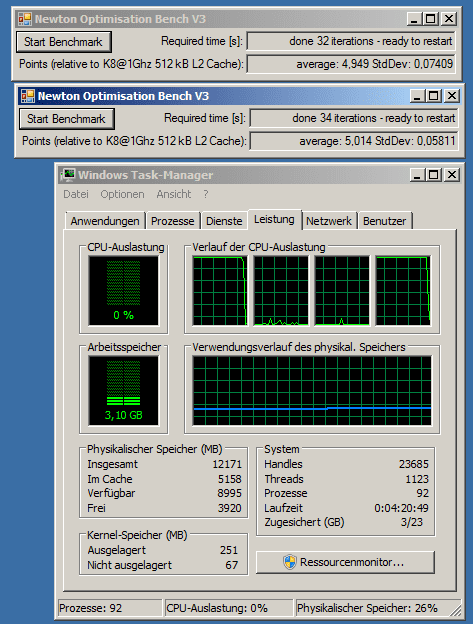The image size is (473, 624).
Task: Maximize the lower Newton Bench window
Action: click(x=434, y=96)
